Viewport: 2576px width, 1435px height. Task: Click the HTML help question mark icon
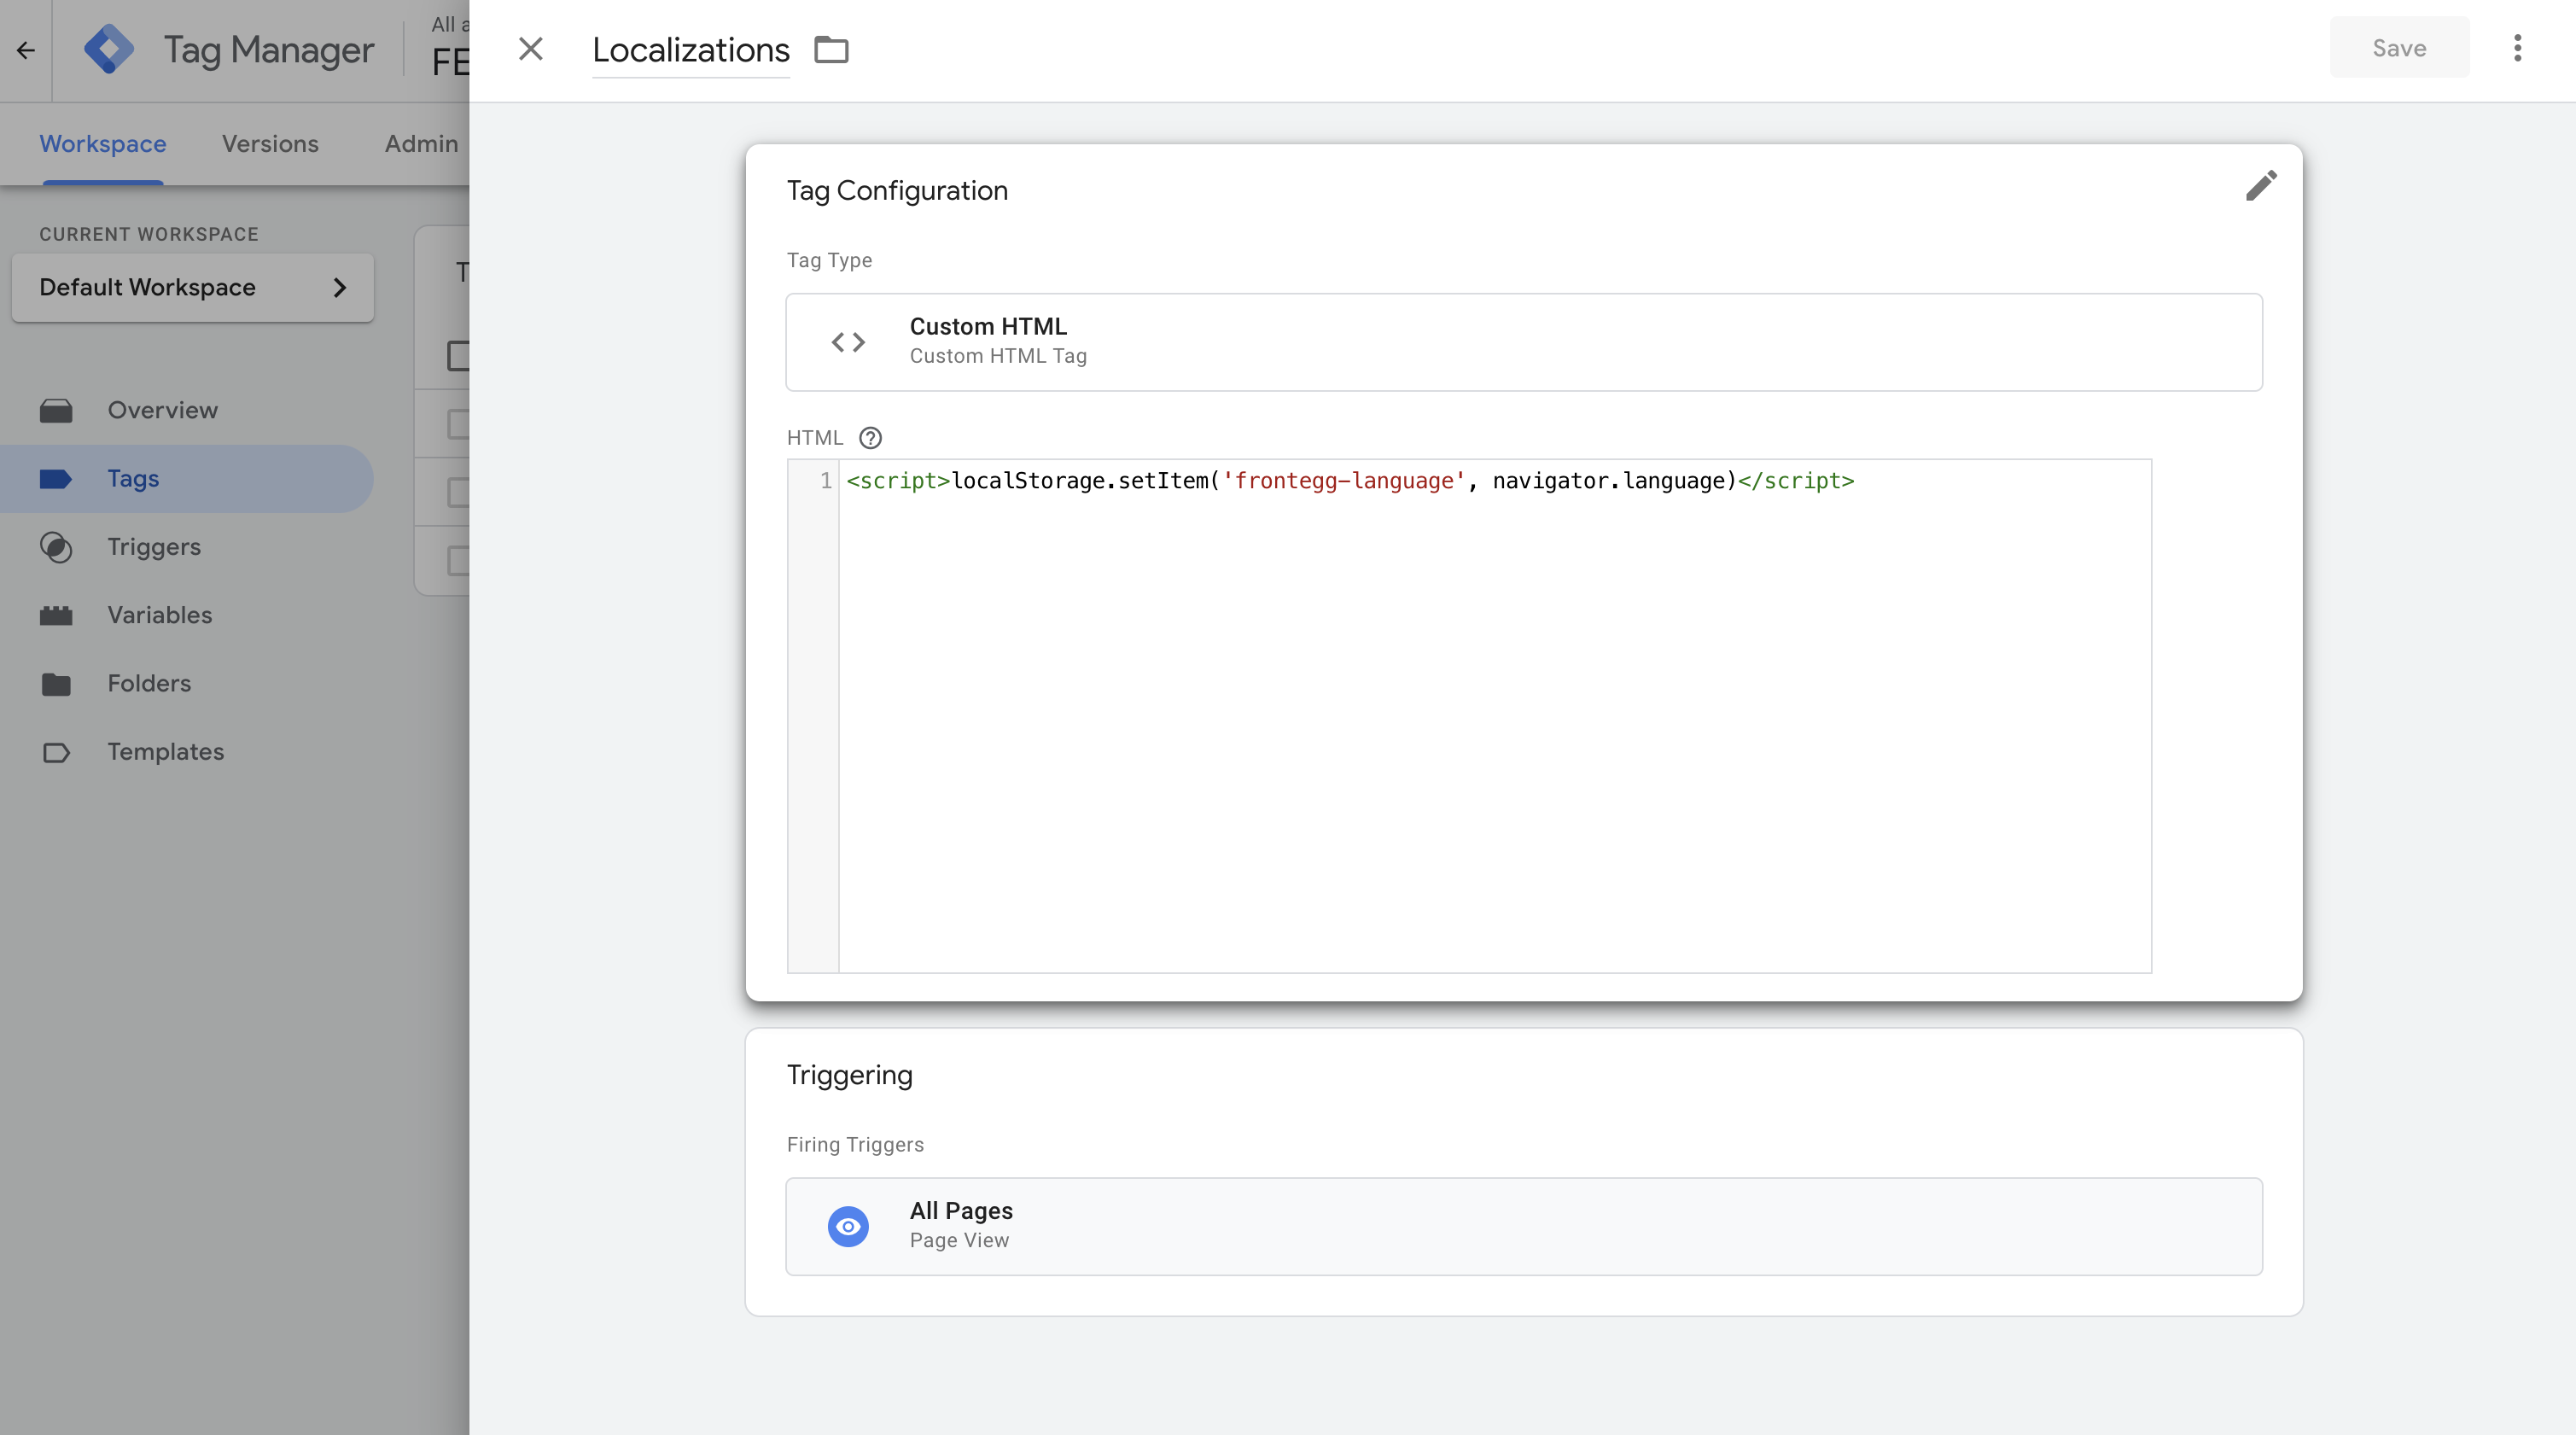click(869, 436)
